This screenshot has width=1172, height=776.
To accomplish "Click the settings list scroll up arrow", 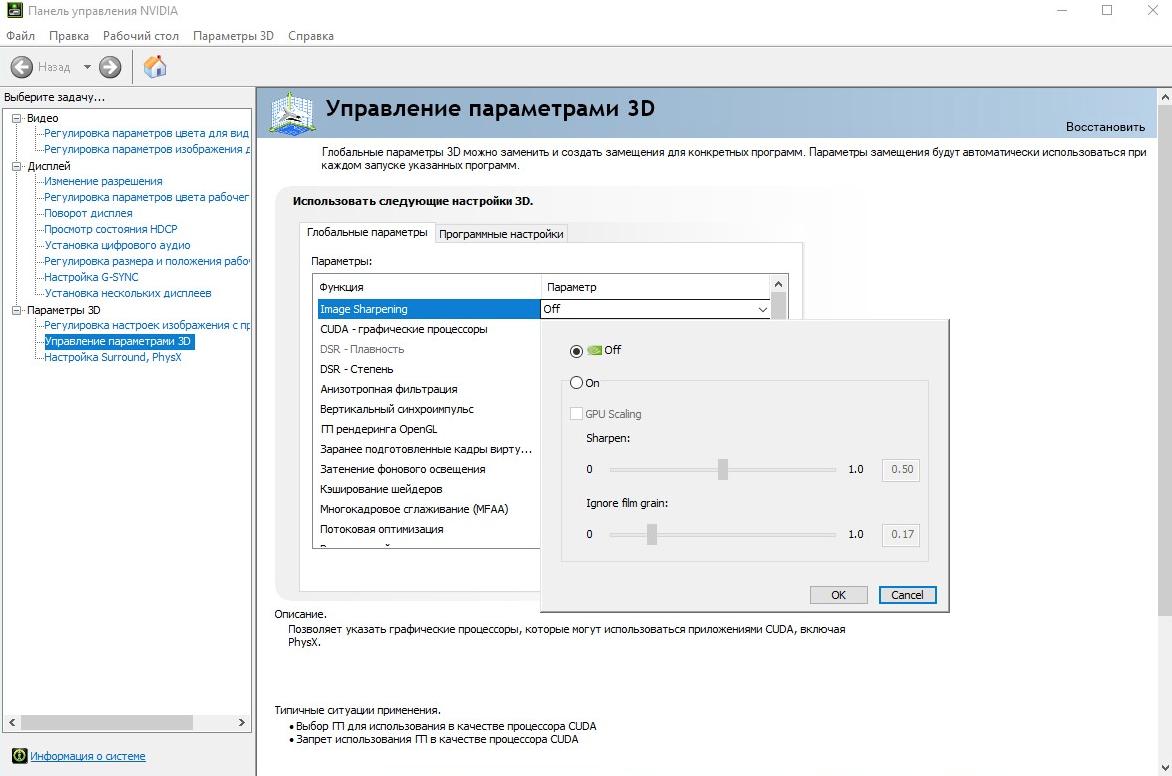I will point(778,284).
